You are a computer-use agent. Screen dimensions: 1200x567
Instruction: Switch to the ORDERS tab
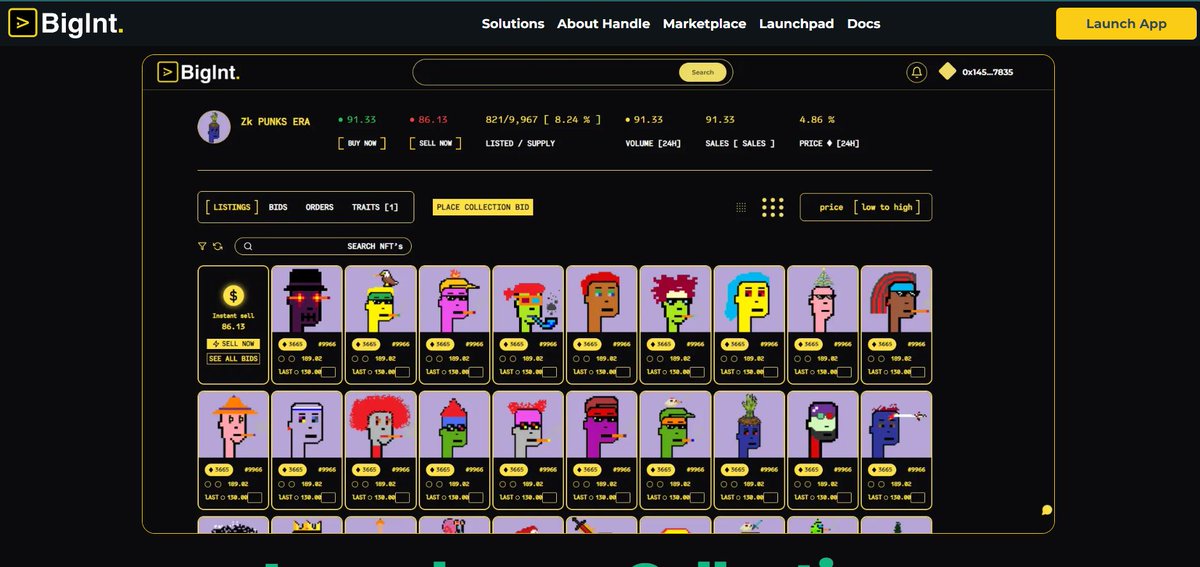pos(320,207)
